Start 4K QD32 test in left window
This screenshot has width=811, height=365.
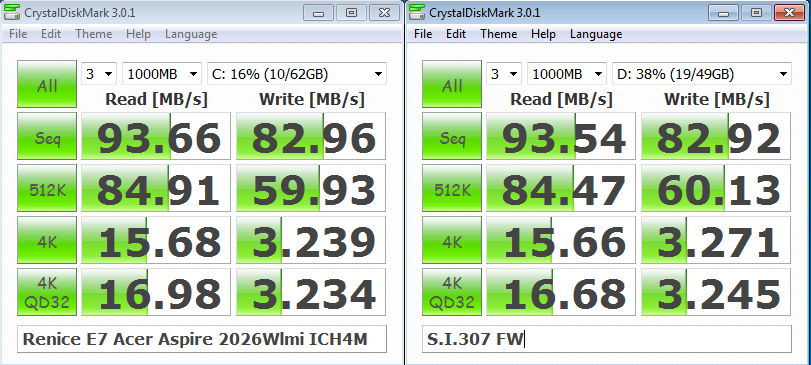click(x=47, y=292)
